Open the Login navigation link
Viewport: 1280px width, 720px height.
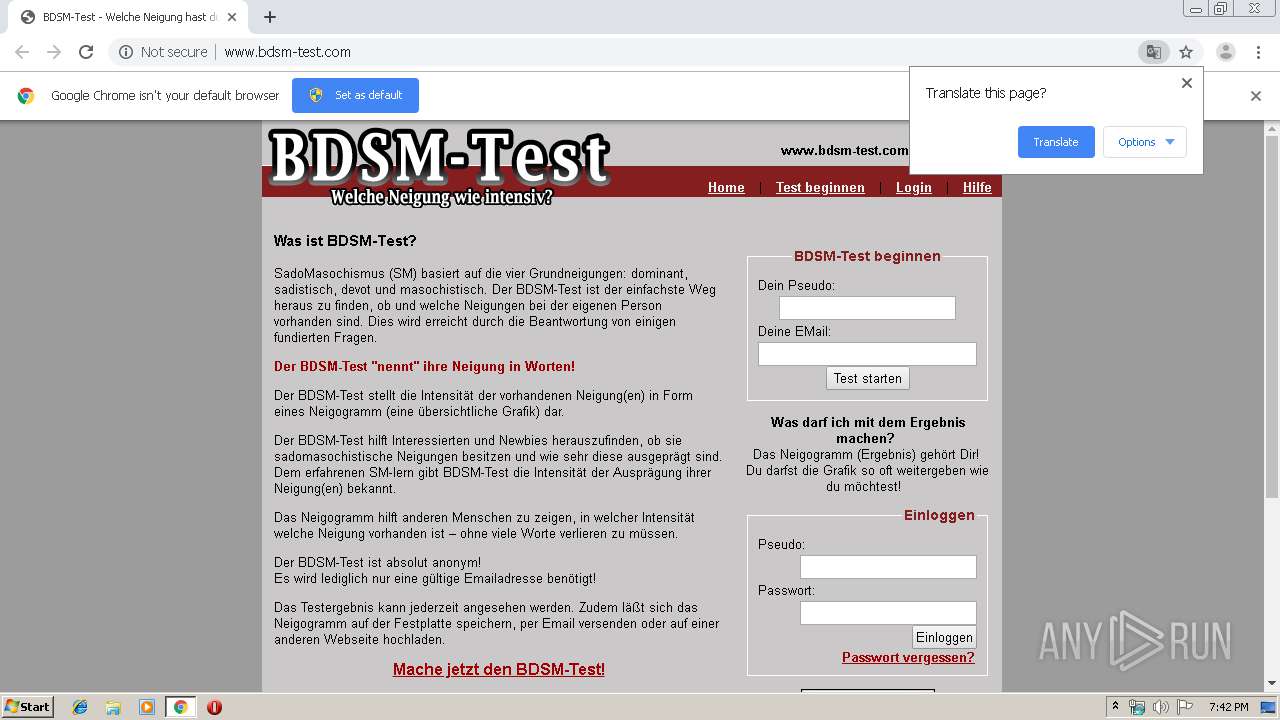click(914, 187)
